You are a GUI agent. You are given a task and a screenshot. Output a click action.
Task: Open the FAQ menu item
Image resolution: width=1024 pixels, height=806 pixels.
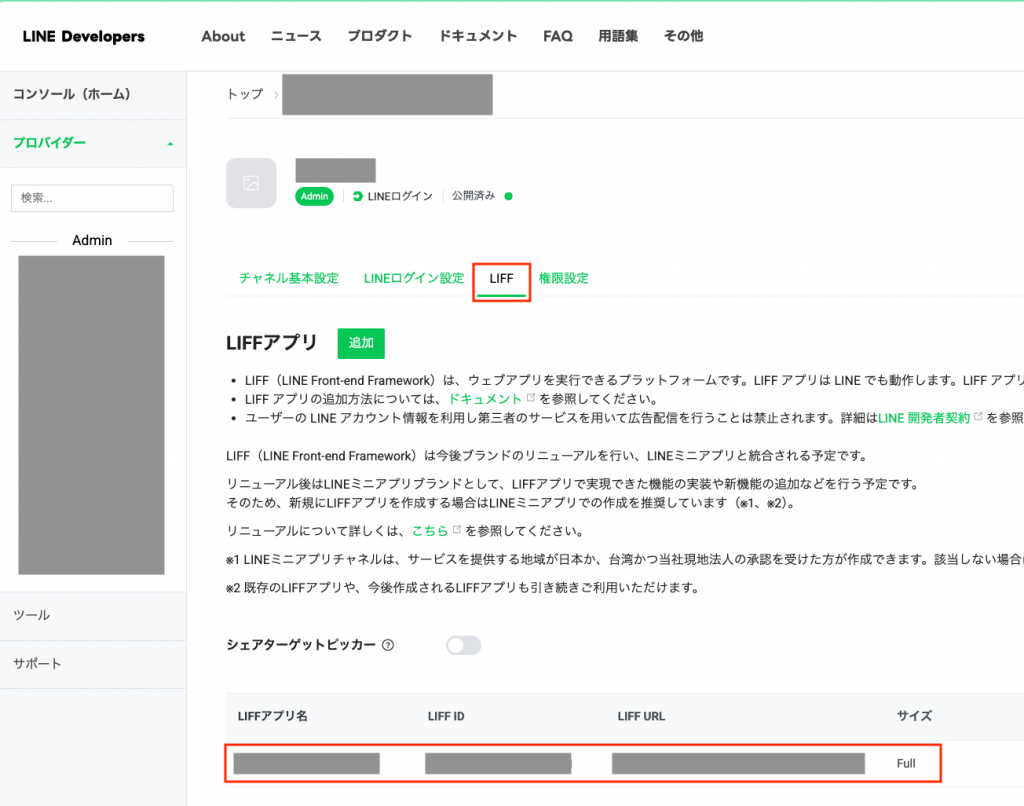click(x=558, y=37)
